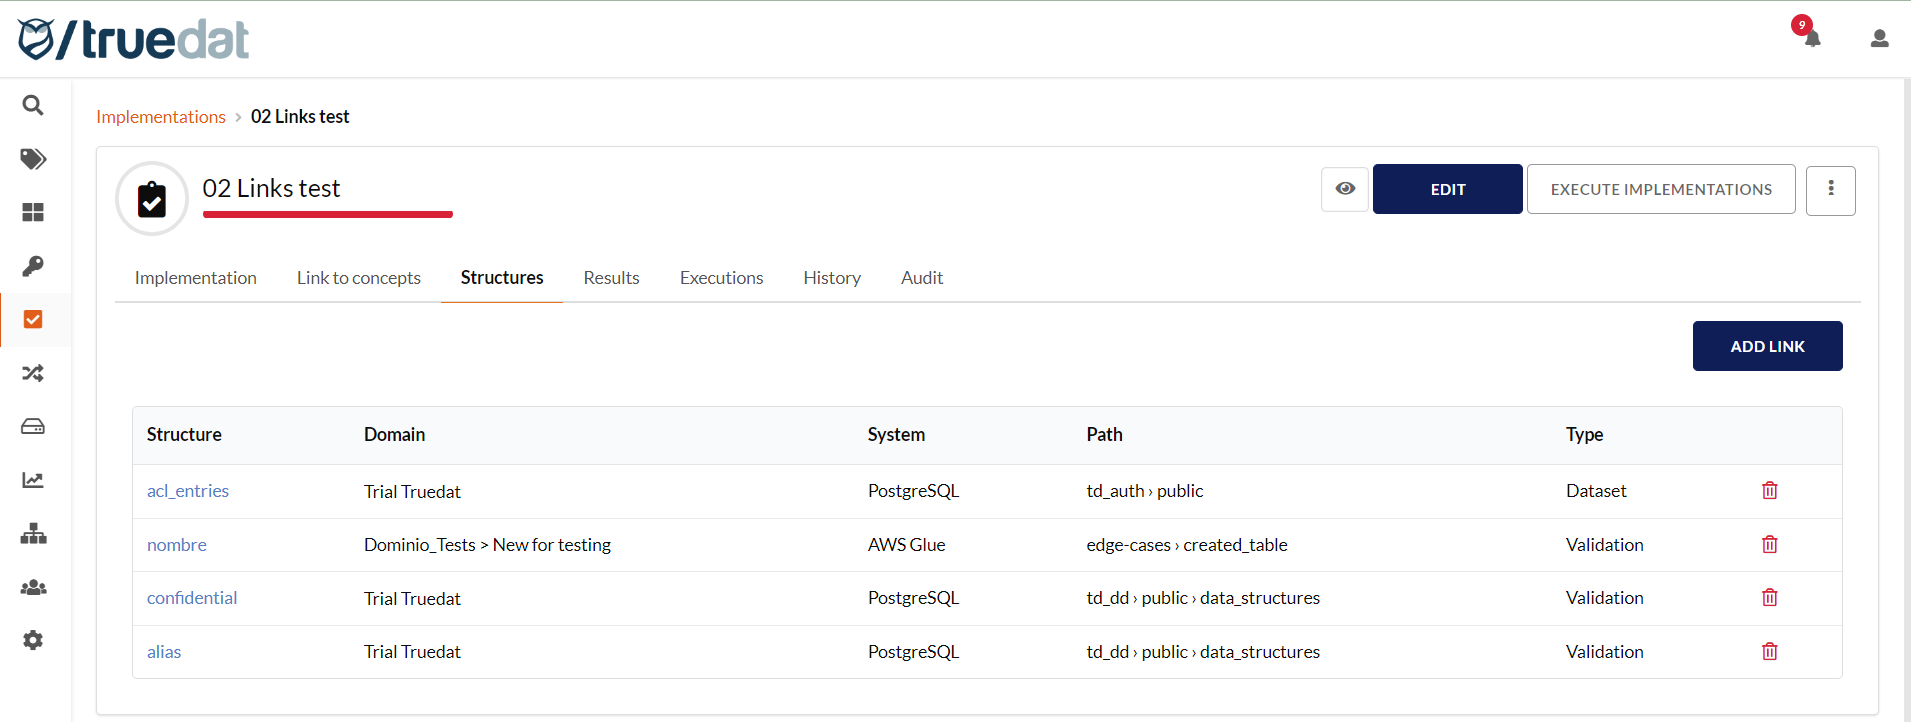Open notifications bell with 9 badge
This screenshot has height=722, width=1911.
(x=1811, y=38)
